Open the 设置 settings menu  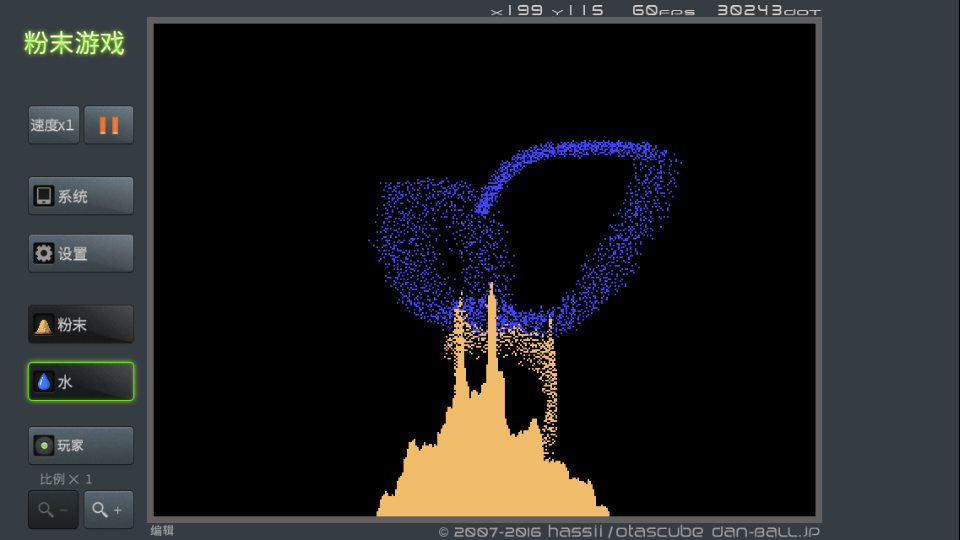pos(80,253)
